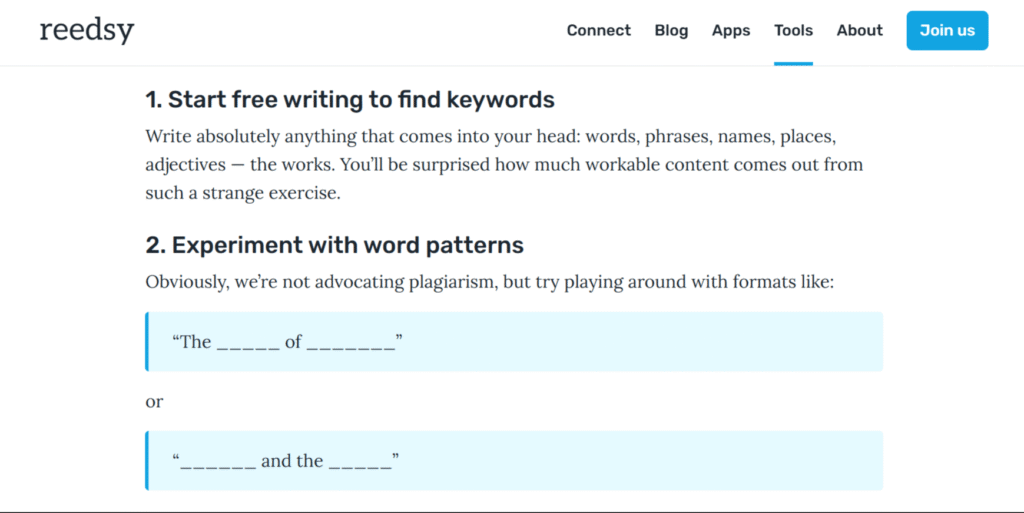Click the blank before "and the"

click(218, 467)
